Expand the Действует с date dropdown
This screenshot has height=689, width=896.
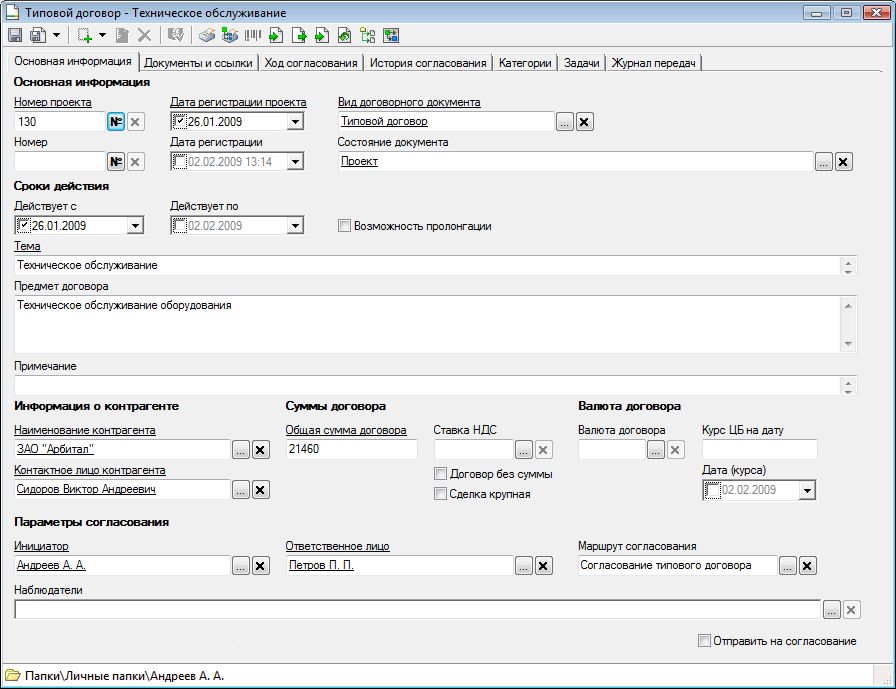[x=135, y=226]
